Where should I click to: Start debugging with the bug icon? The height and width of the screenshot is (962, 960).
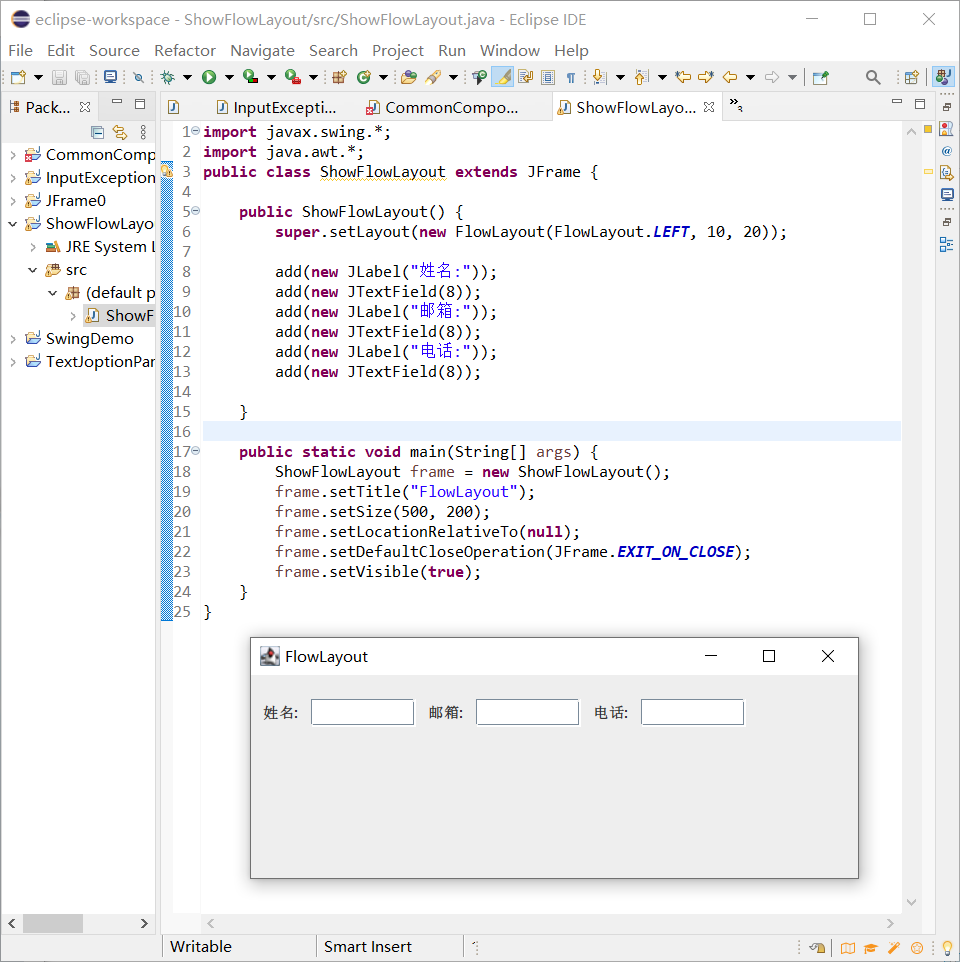(x=168, y=77)
